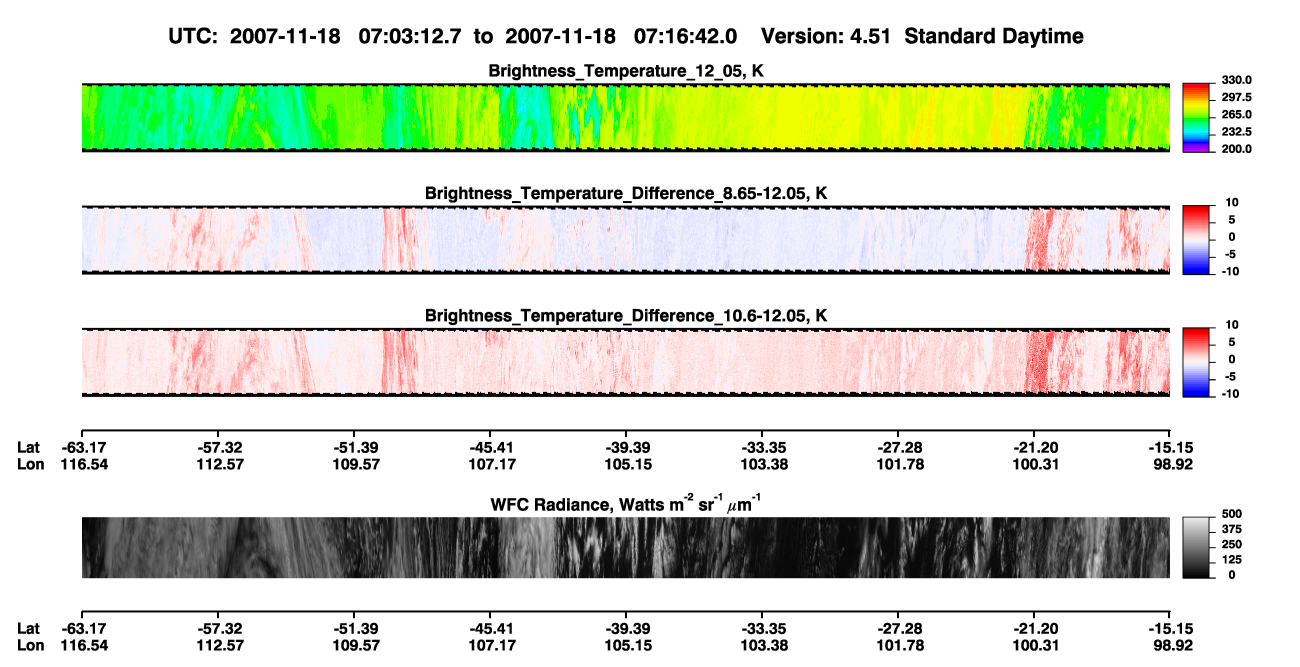
Task: Click the 8.65-12.05 temperature difference image strip
Action: pos(625,239)
